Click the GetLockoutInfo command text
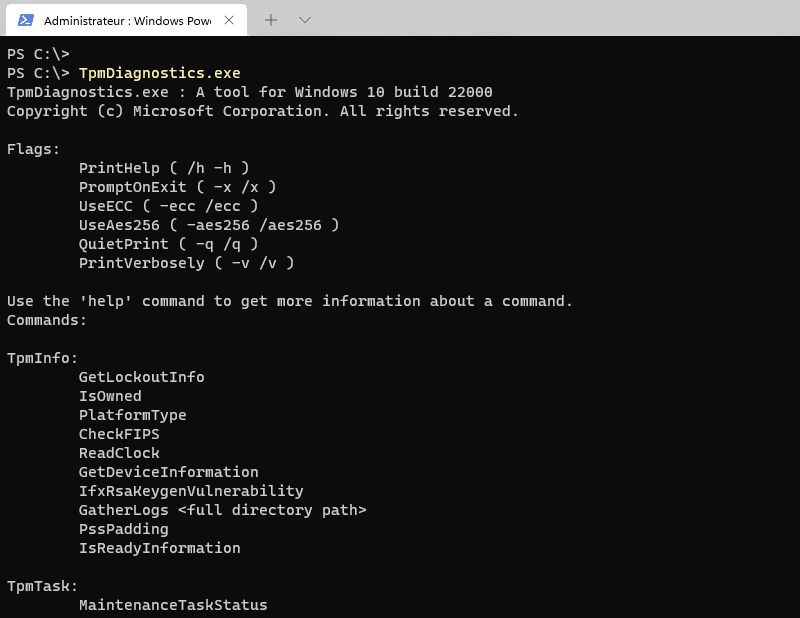 141,377
